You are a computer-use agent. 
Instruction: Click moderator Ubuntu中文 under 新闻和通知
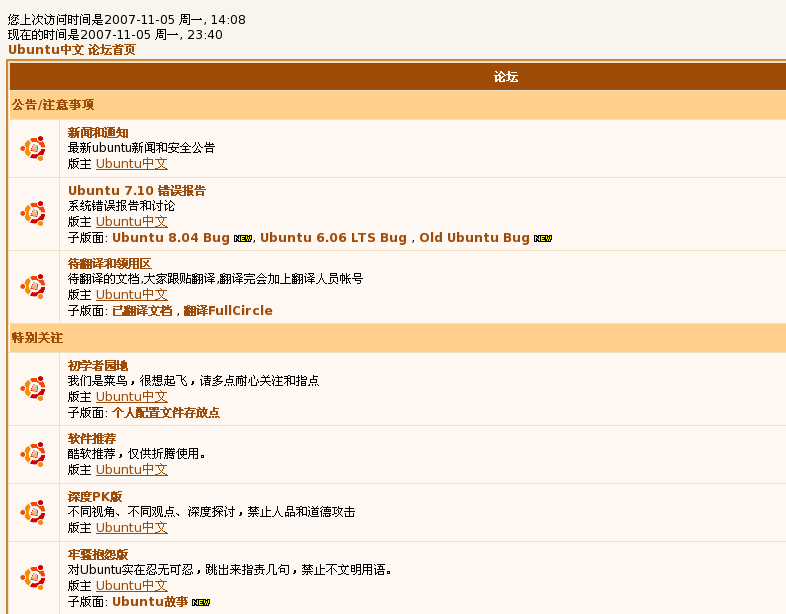click(x=132, y=164)
